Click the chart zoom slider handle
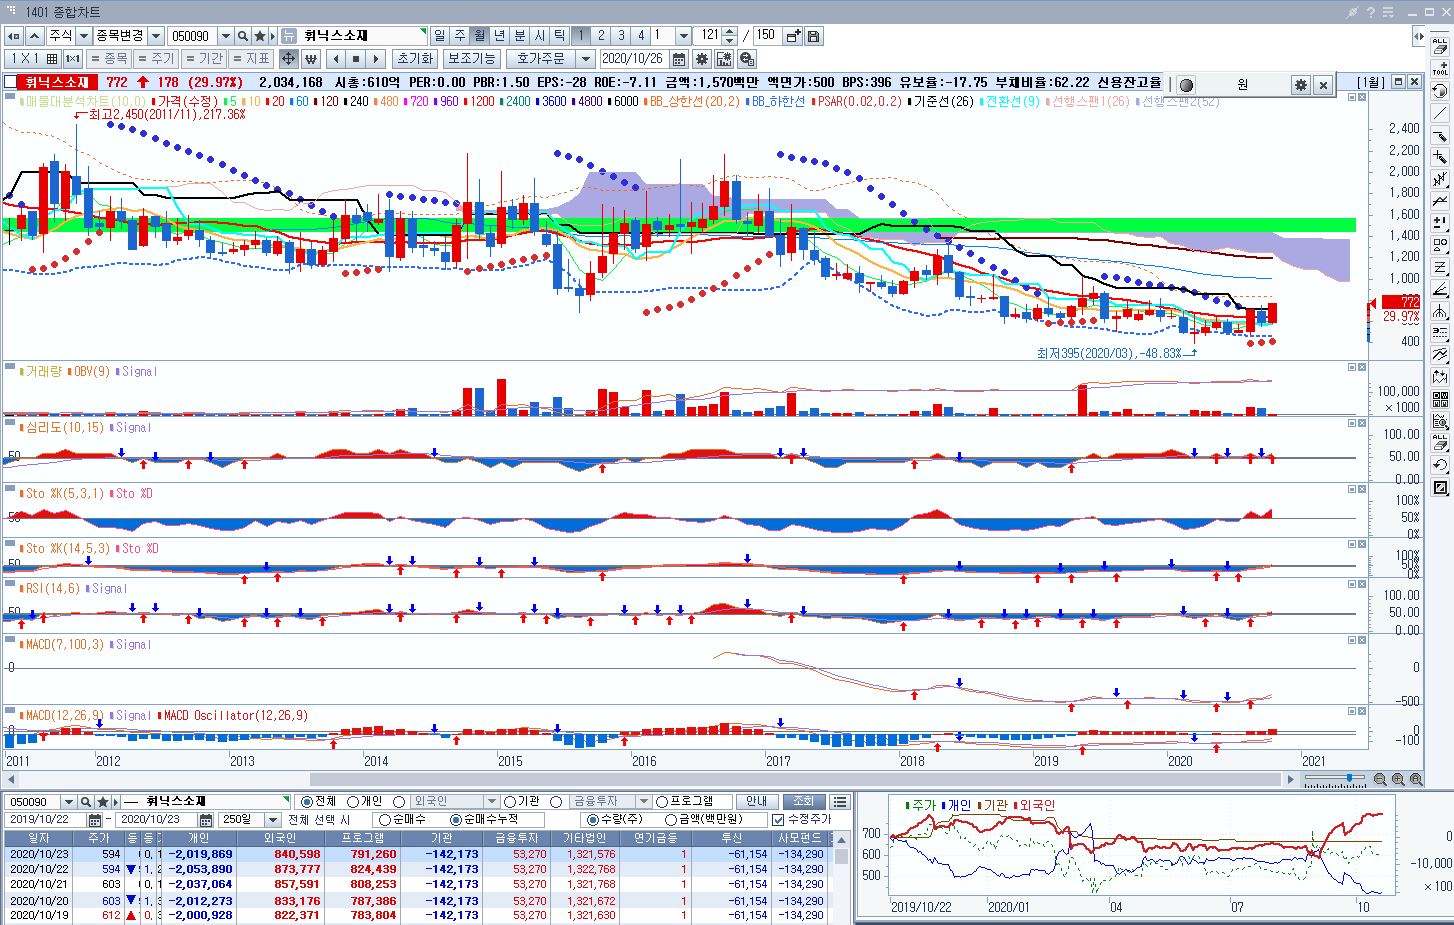Image resolution: width=1454 pixels, height=925 pixels. click(1349, 778)
